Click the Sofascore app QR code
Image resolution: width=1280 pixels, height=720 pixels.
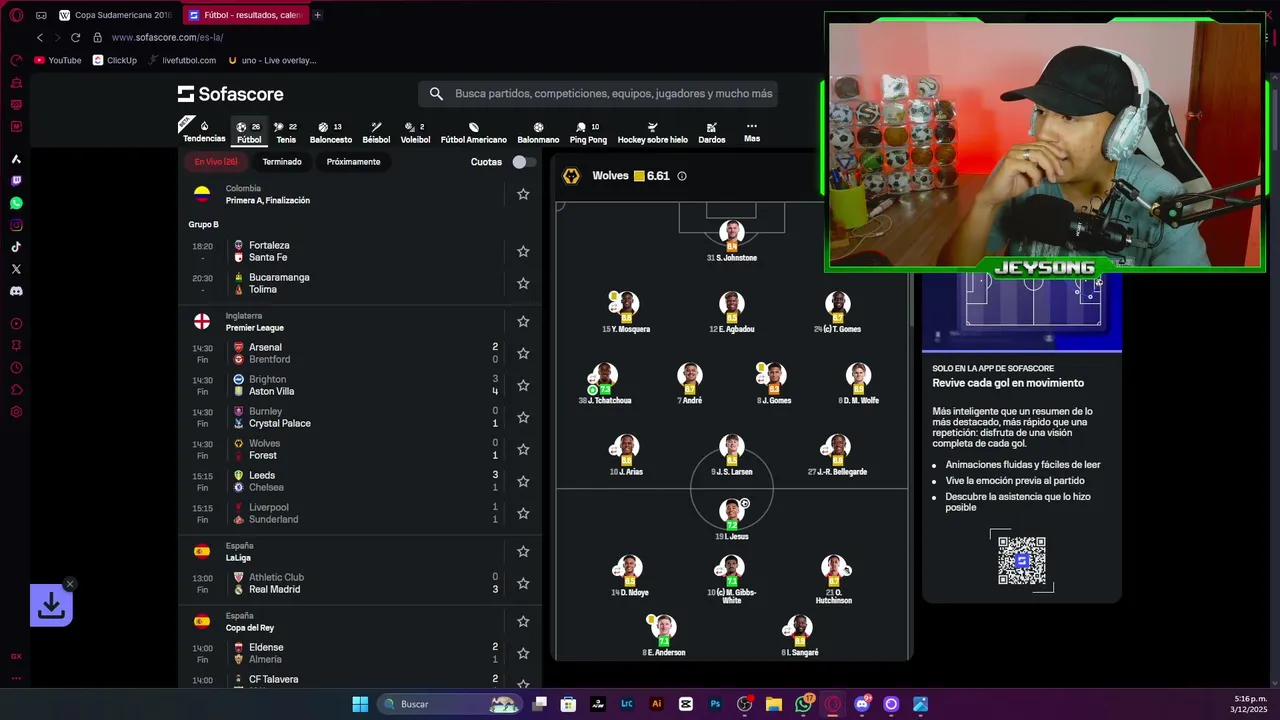pos(1022,561)
